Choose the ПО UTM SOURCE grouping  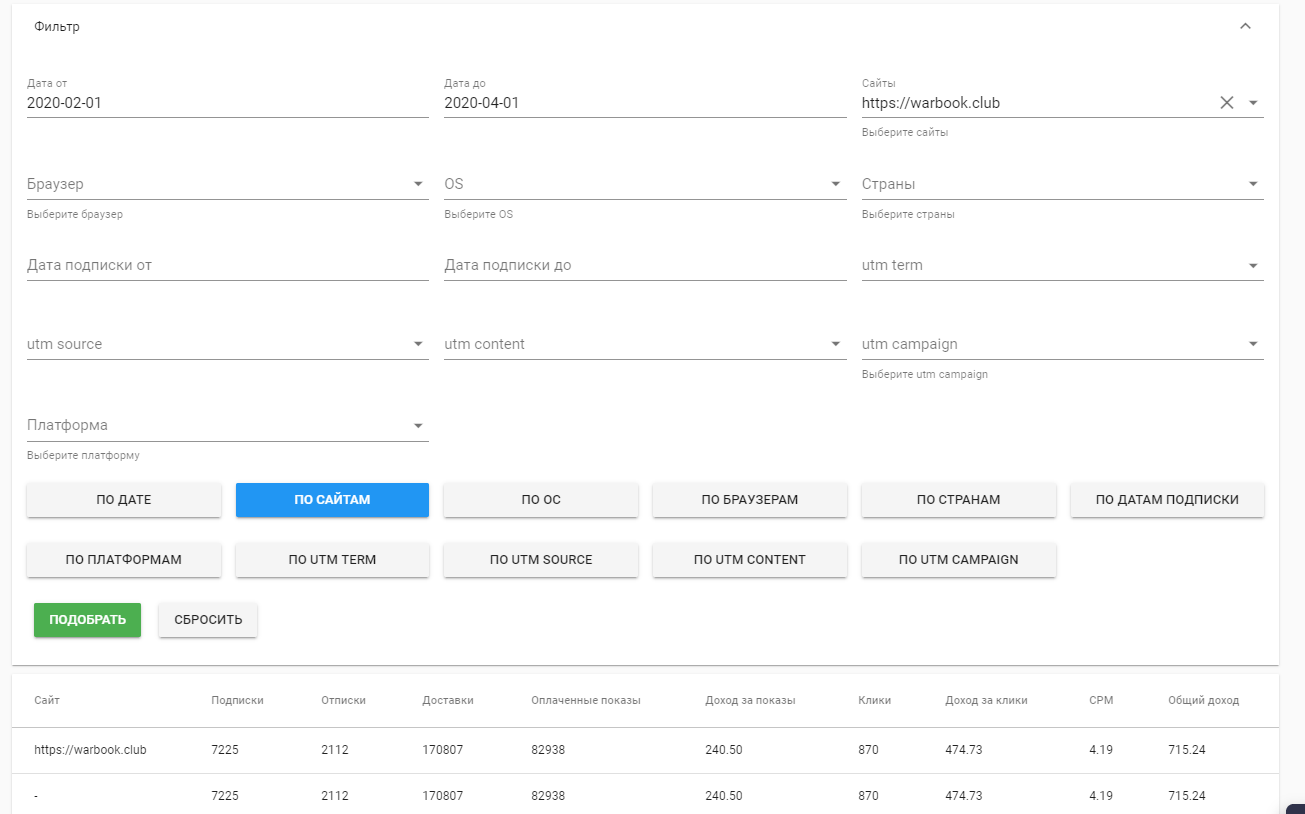click(541, 560)
